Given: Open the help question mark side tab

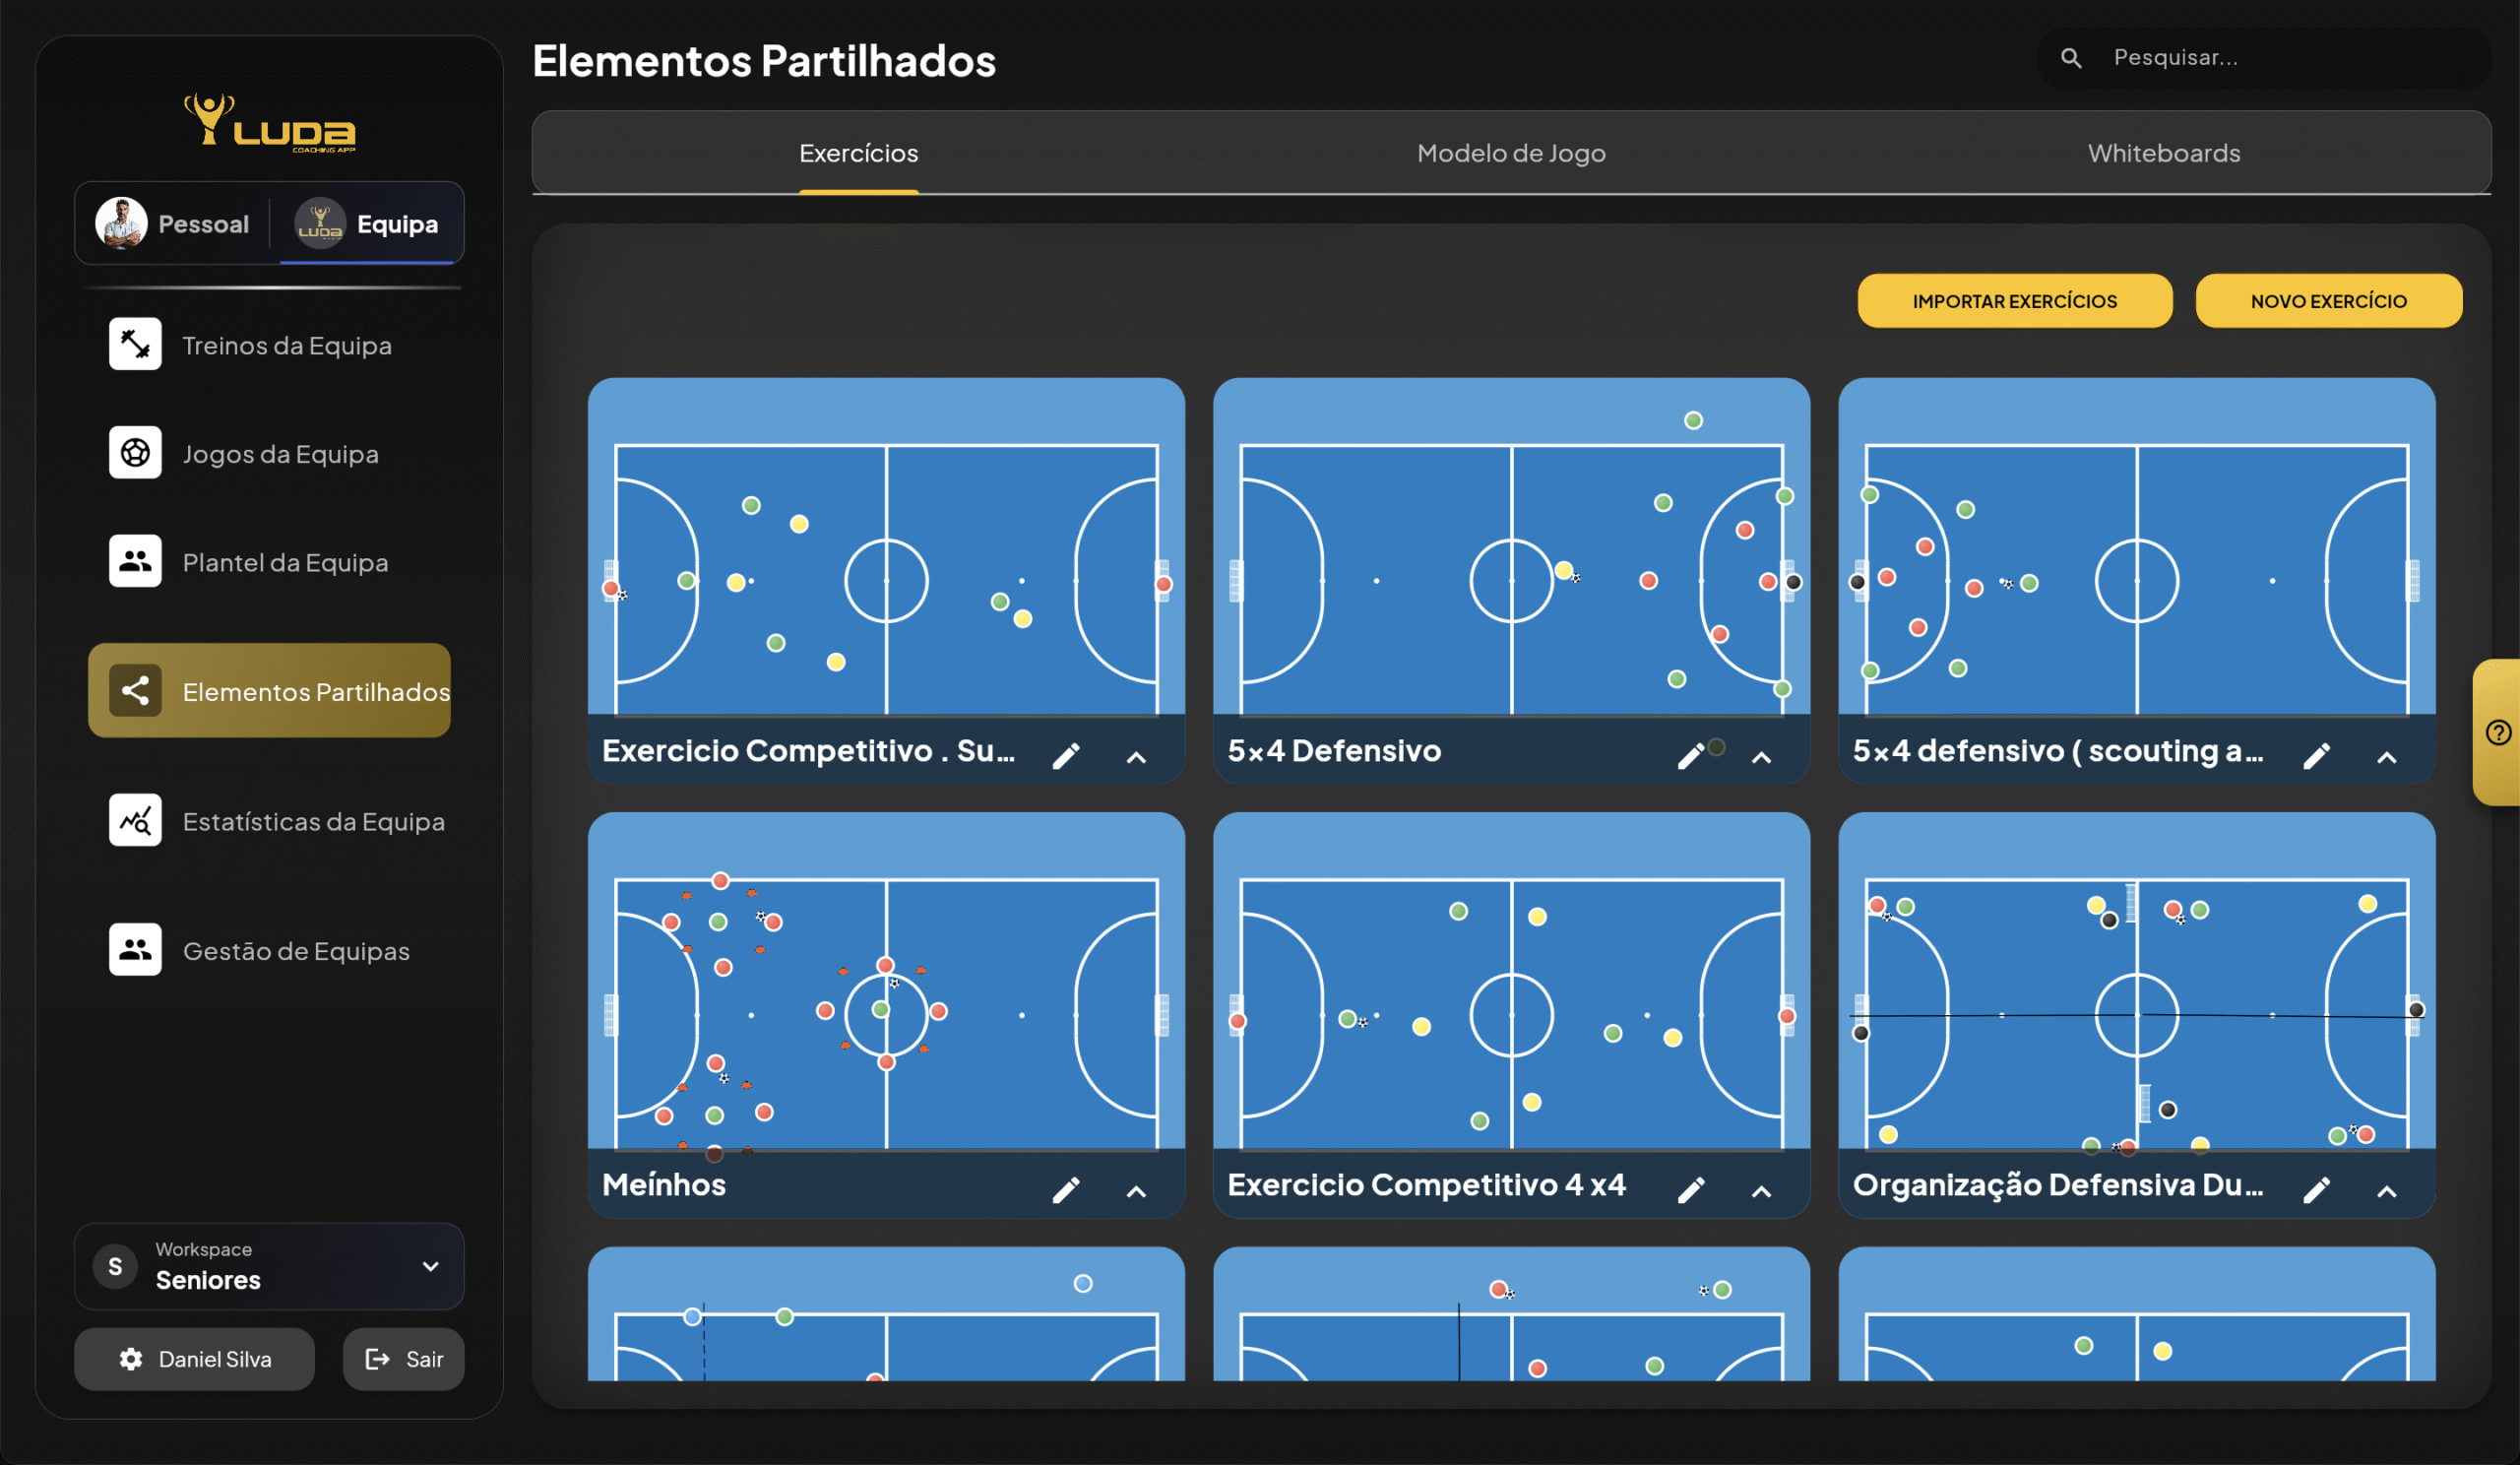Looking at the screenshot, I should pyautogui.click(x=2498, y=732).
